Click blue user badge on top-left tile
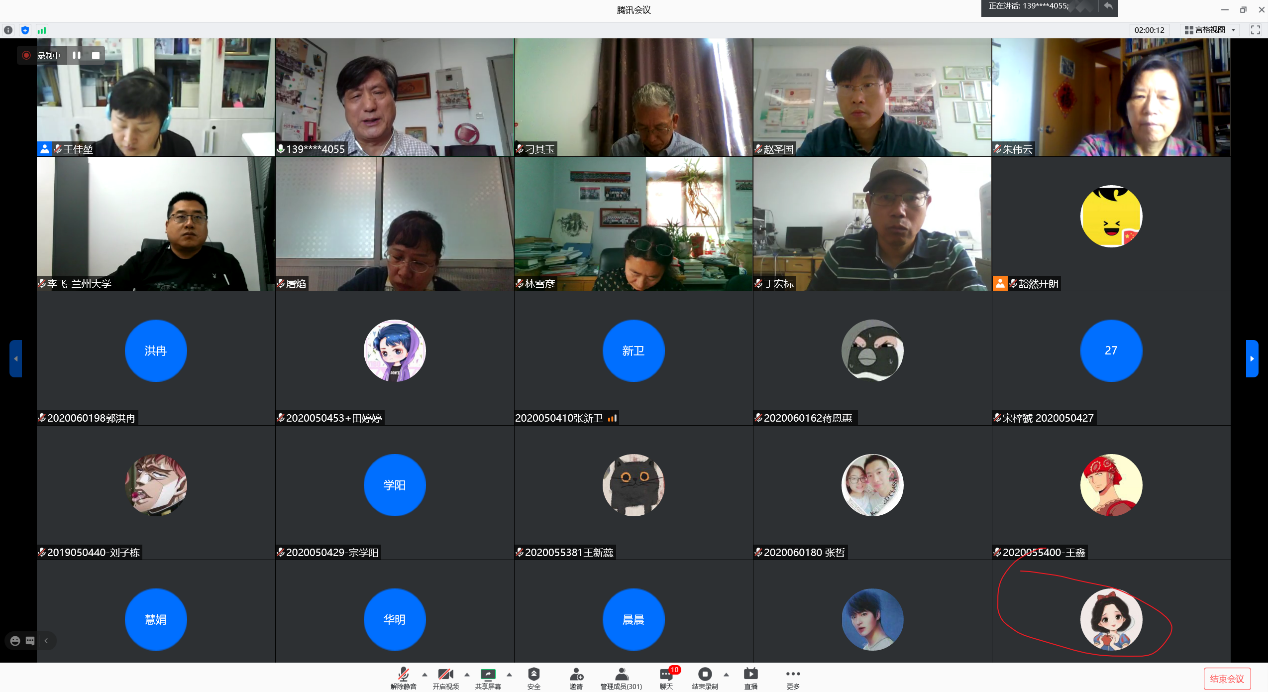1268x692 pixels. 45,149
